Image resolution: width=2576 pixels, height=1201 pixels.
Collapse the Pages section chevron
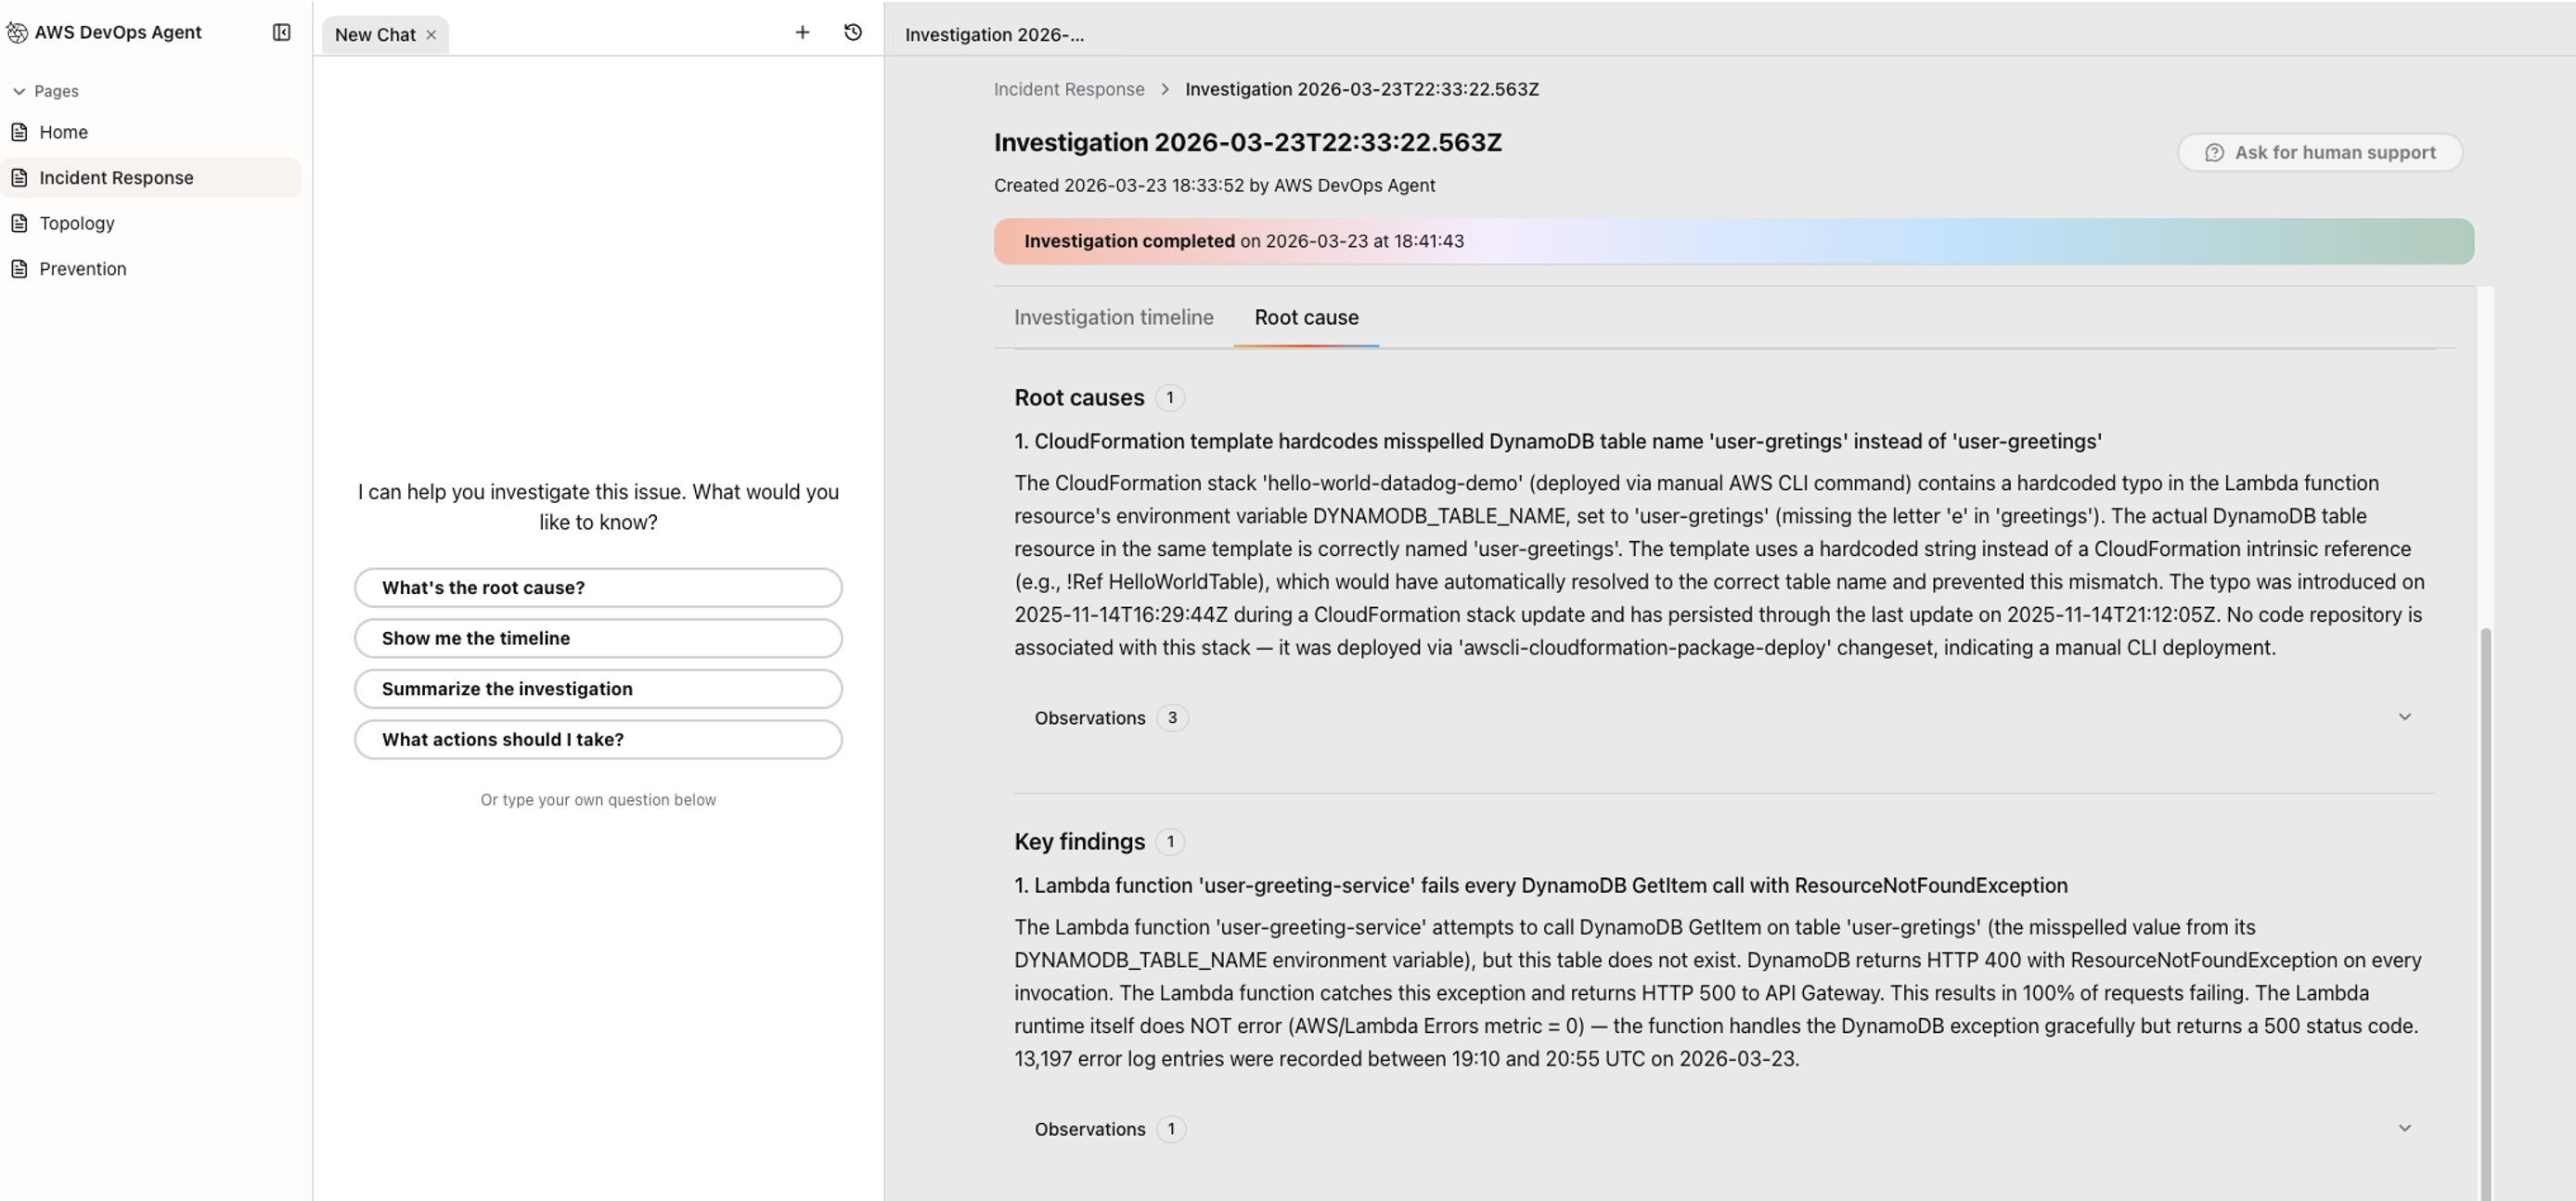[x=18, y=91]
